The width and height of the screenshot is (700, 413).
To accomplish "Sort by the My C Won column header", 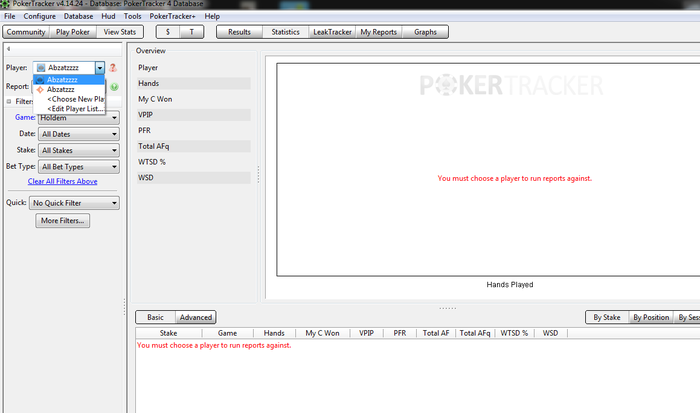I will point(322,333).
